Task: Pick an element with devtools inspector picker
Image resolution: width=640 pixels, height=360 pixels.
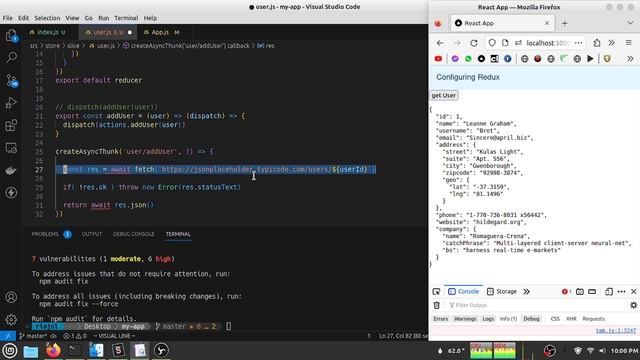Action: (x=436, y=291)
